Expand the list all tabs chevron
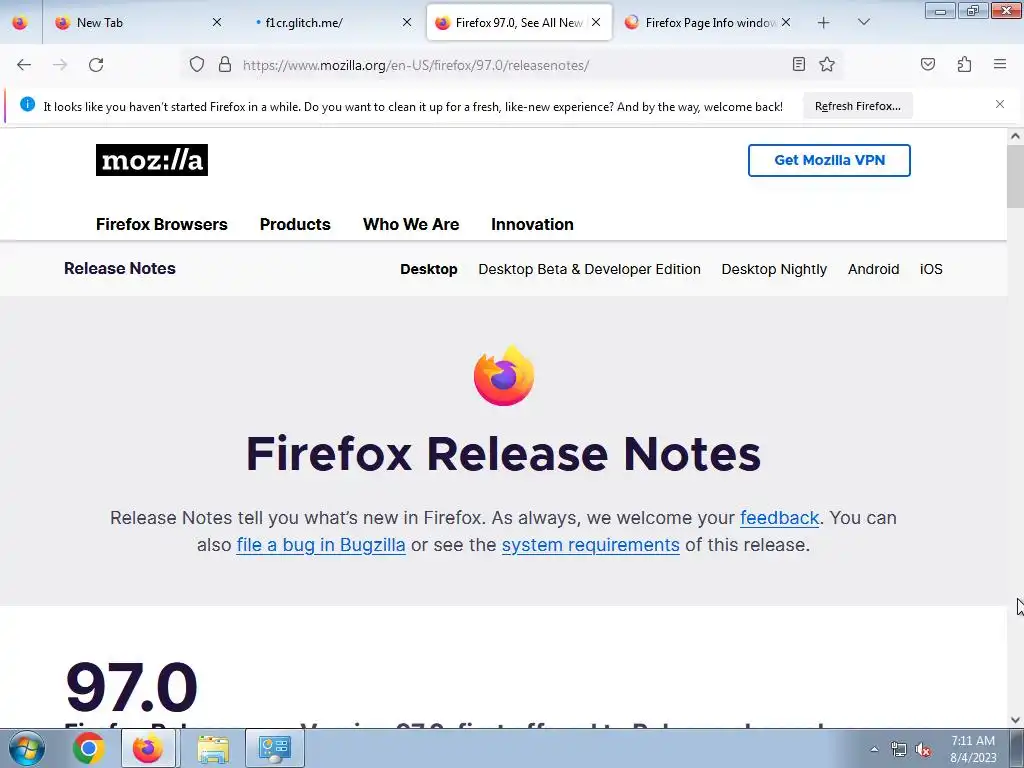 pos(863,23)
